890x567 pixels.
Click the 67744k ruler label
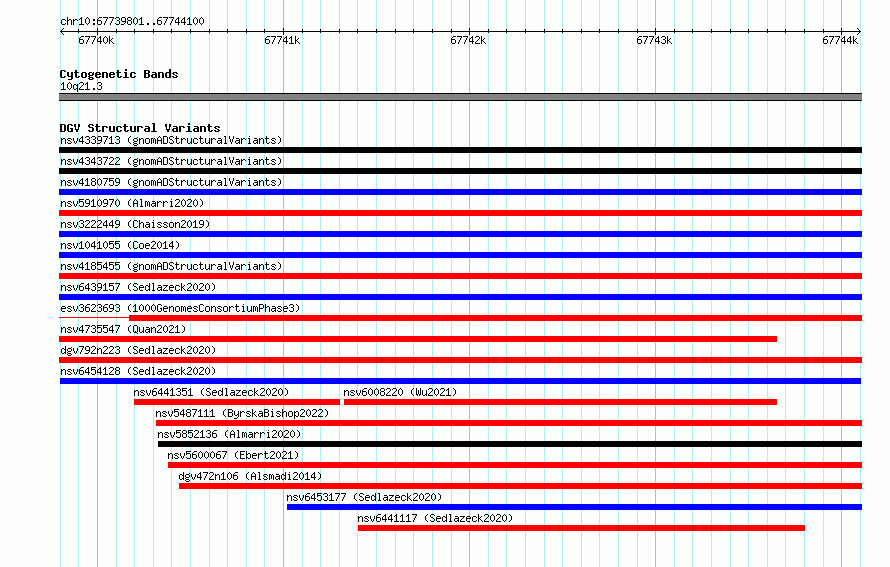[x=840, y=40]
